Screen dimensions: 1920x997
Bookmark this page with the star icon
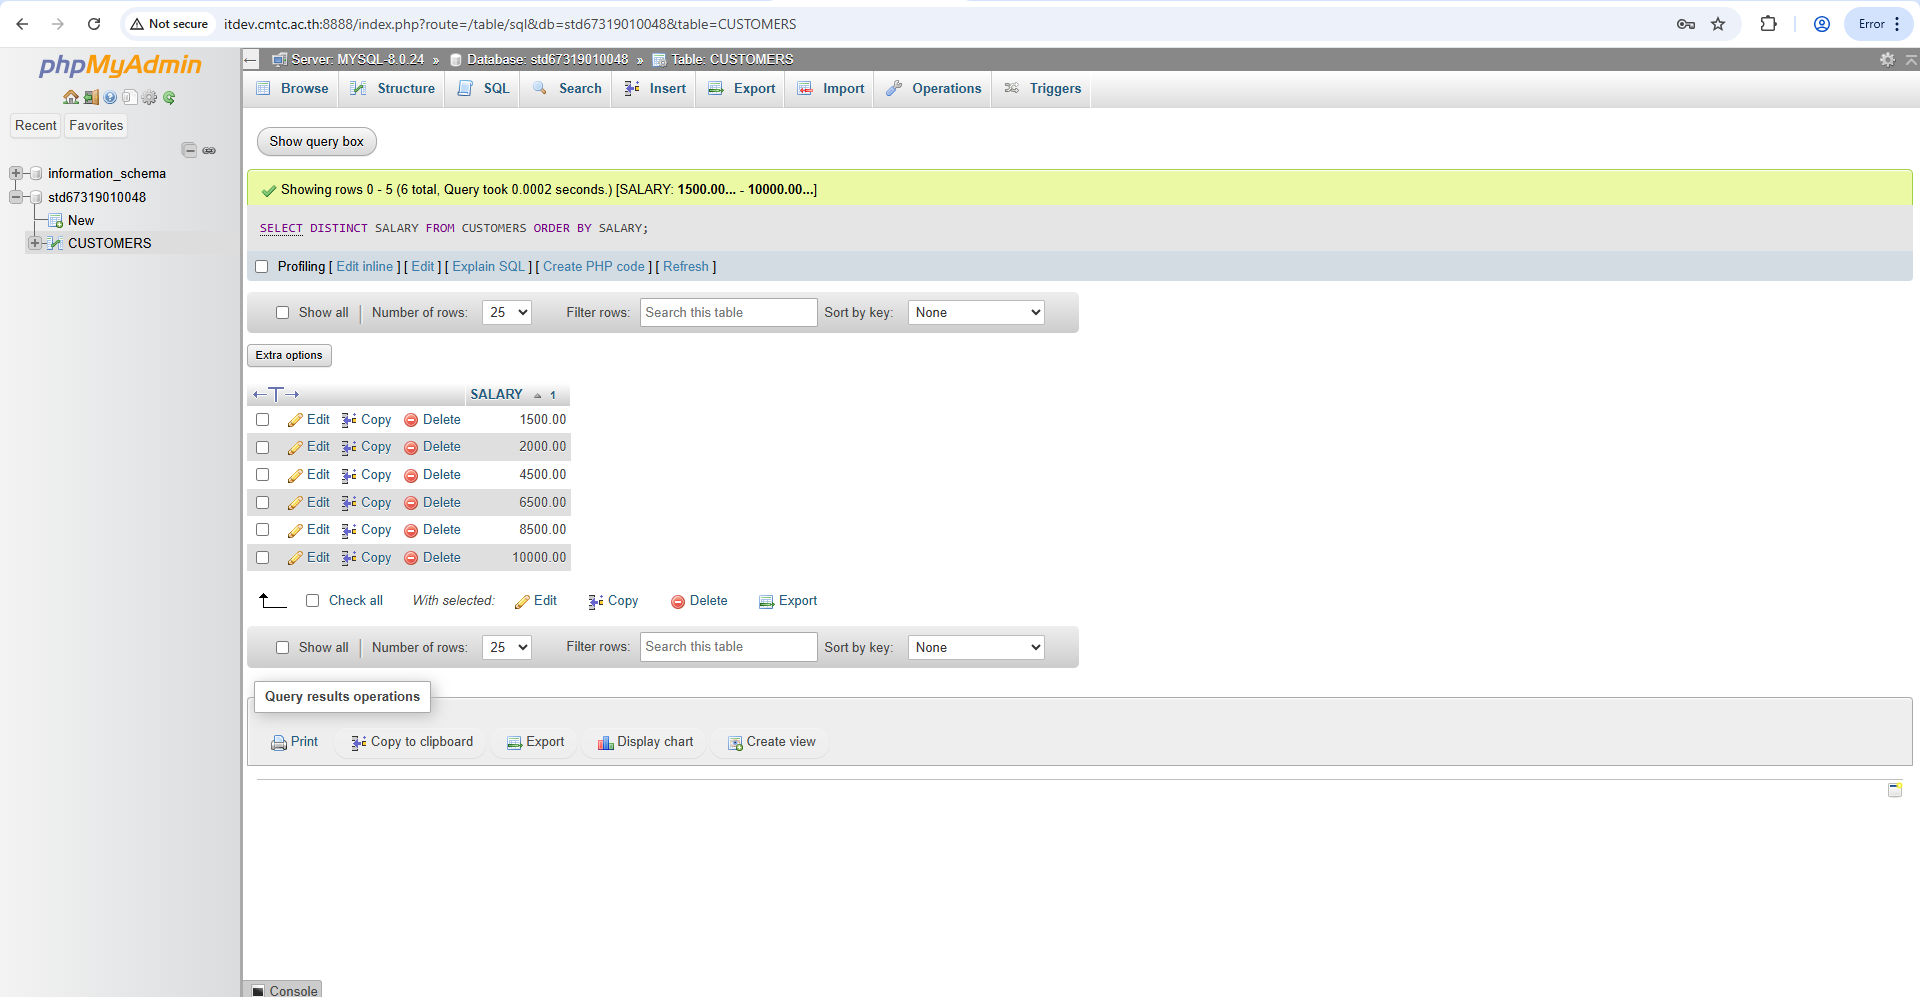pos(1718,24)
